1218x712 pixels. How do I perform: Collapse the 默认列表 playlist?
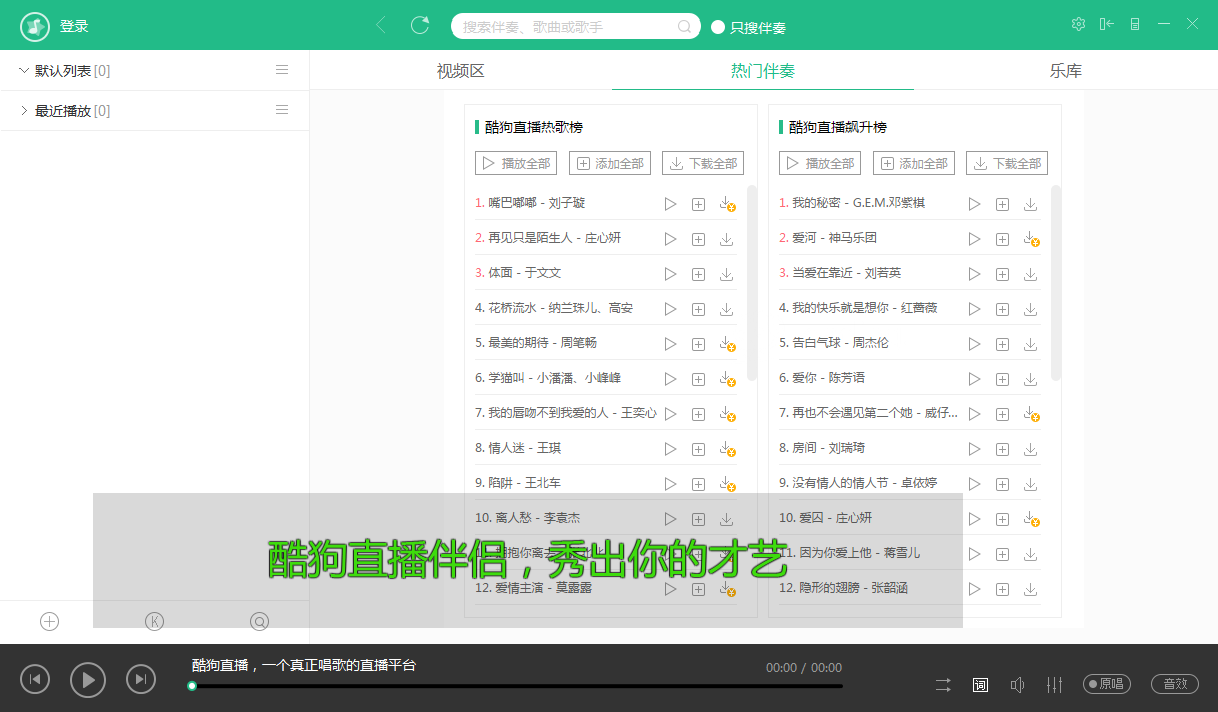24,70
